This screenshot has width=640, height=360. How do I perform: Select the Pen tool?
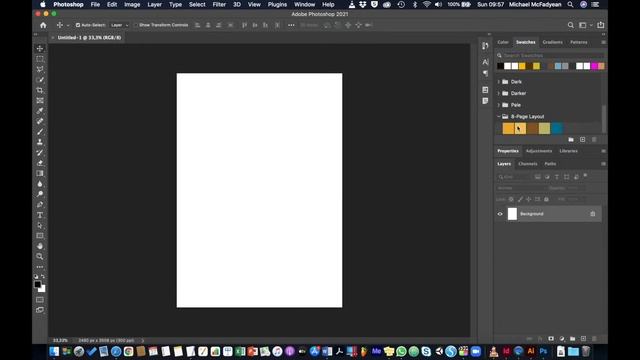click(40, 204)
